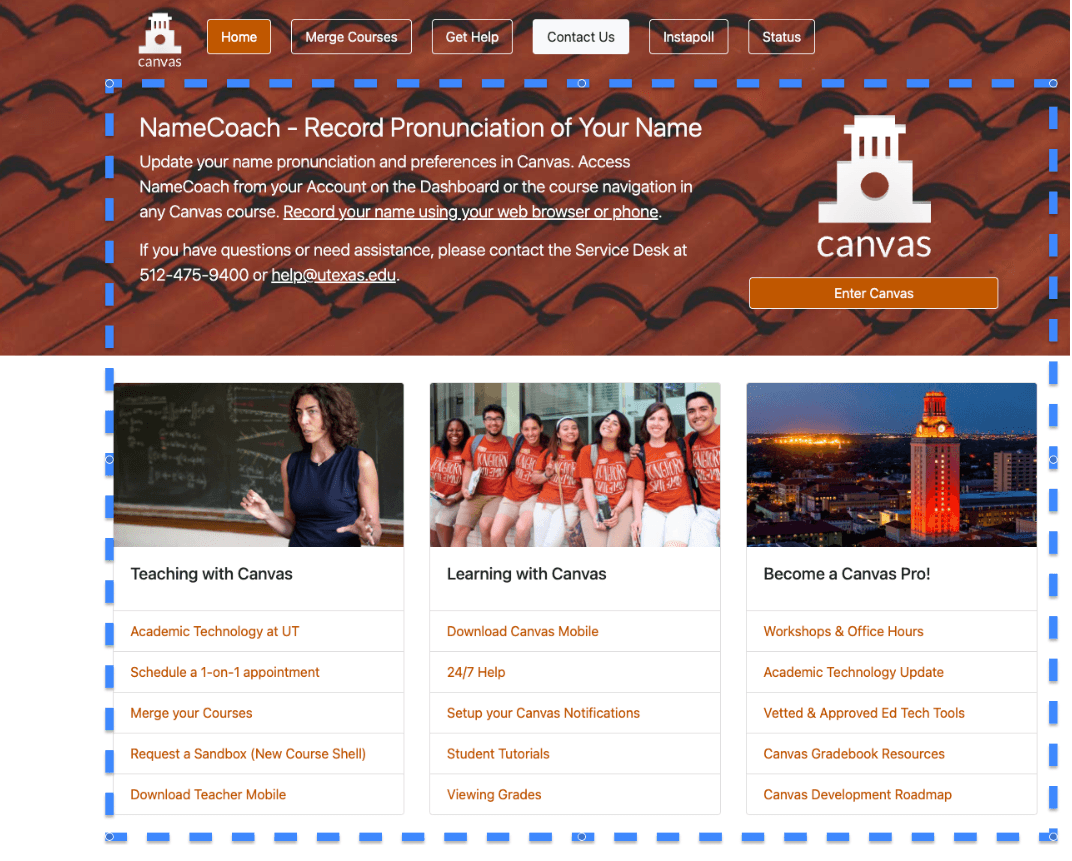1072x861 pixels.
Task: Open Schedule a 1-on-1 appointment
Action: coord(225,672)
